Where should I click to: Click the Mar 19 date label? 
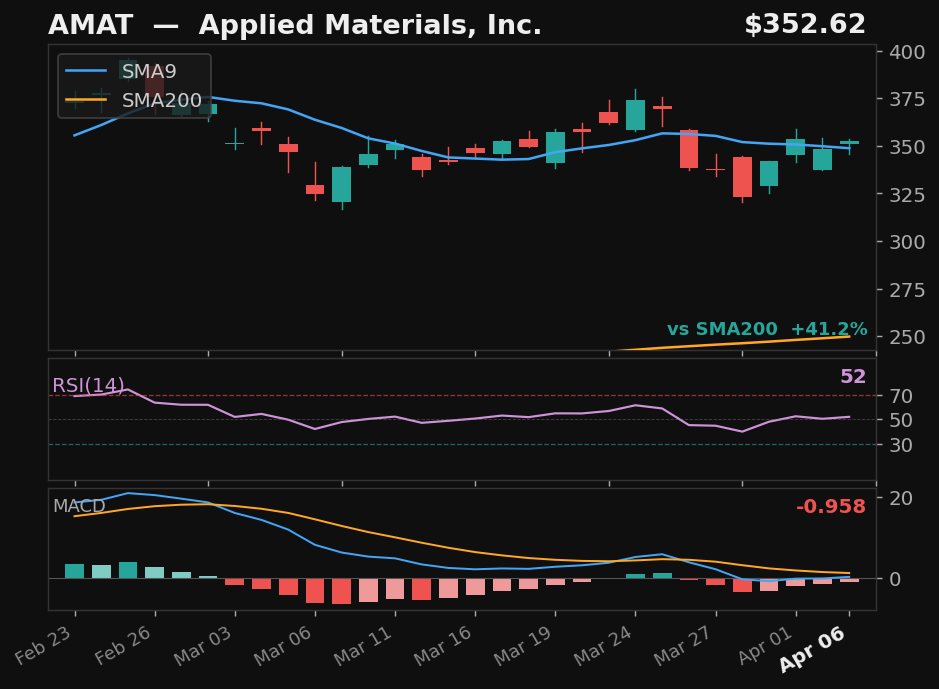point(523,646)
